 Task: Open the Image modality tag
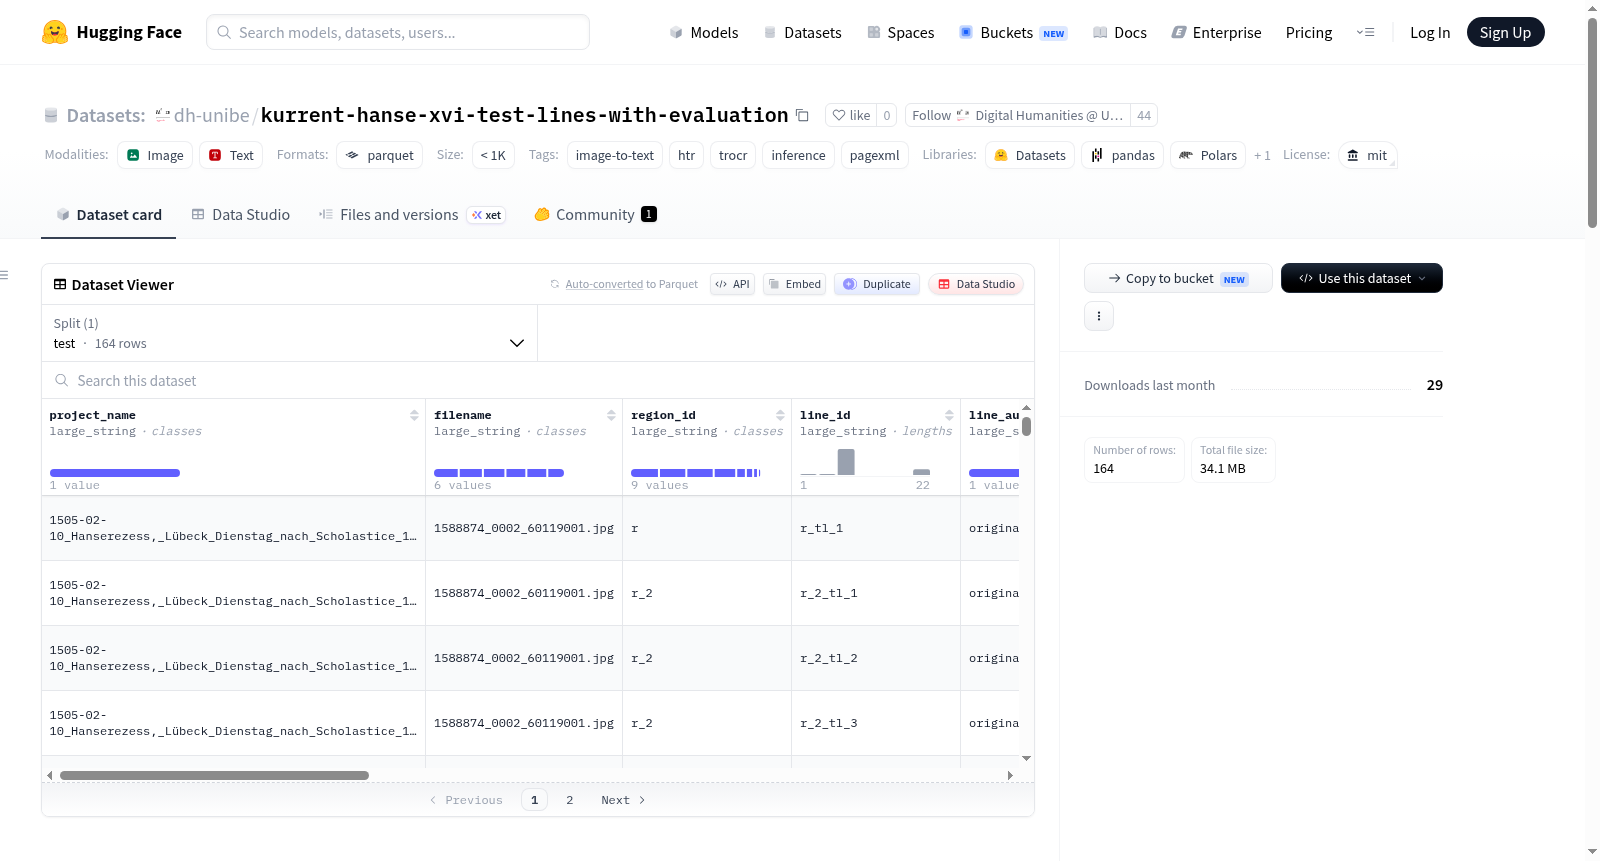pos(155,155)
